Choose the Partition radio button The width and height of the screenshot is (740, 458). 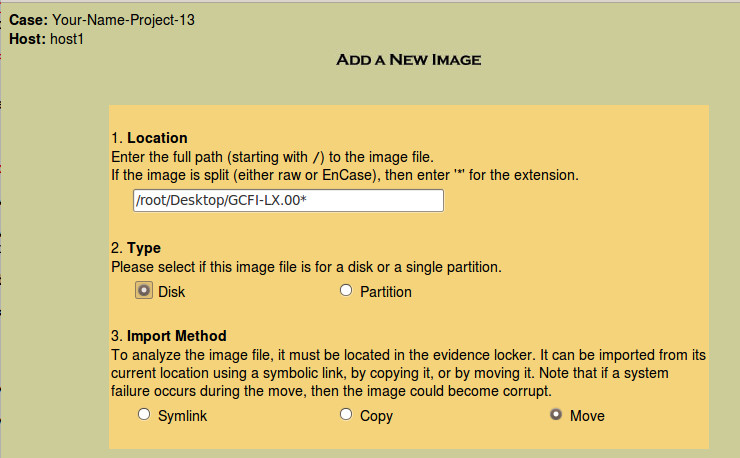(x=346, y=291)
